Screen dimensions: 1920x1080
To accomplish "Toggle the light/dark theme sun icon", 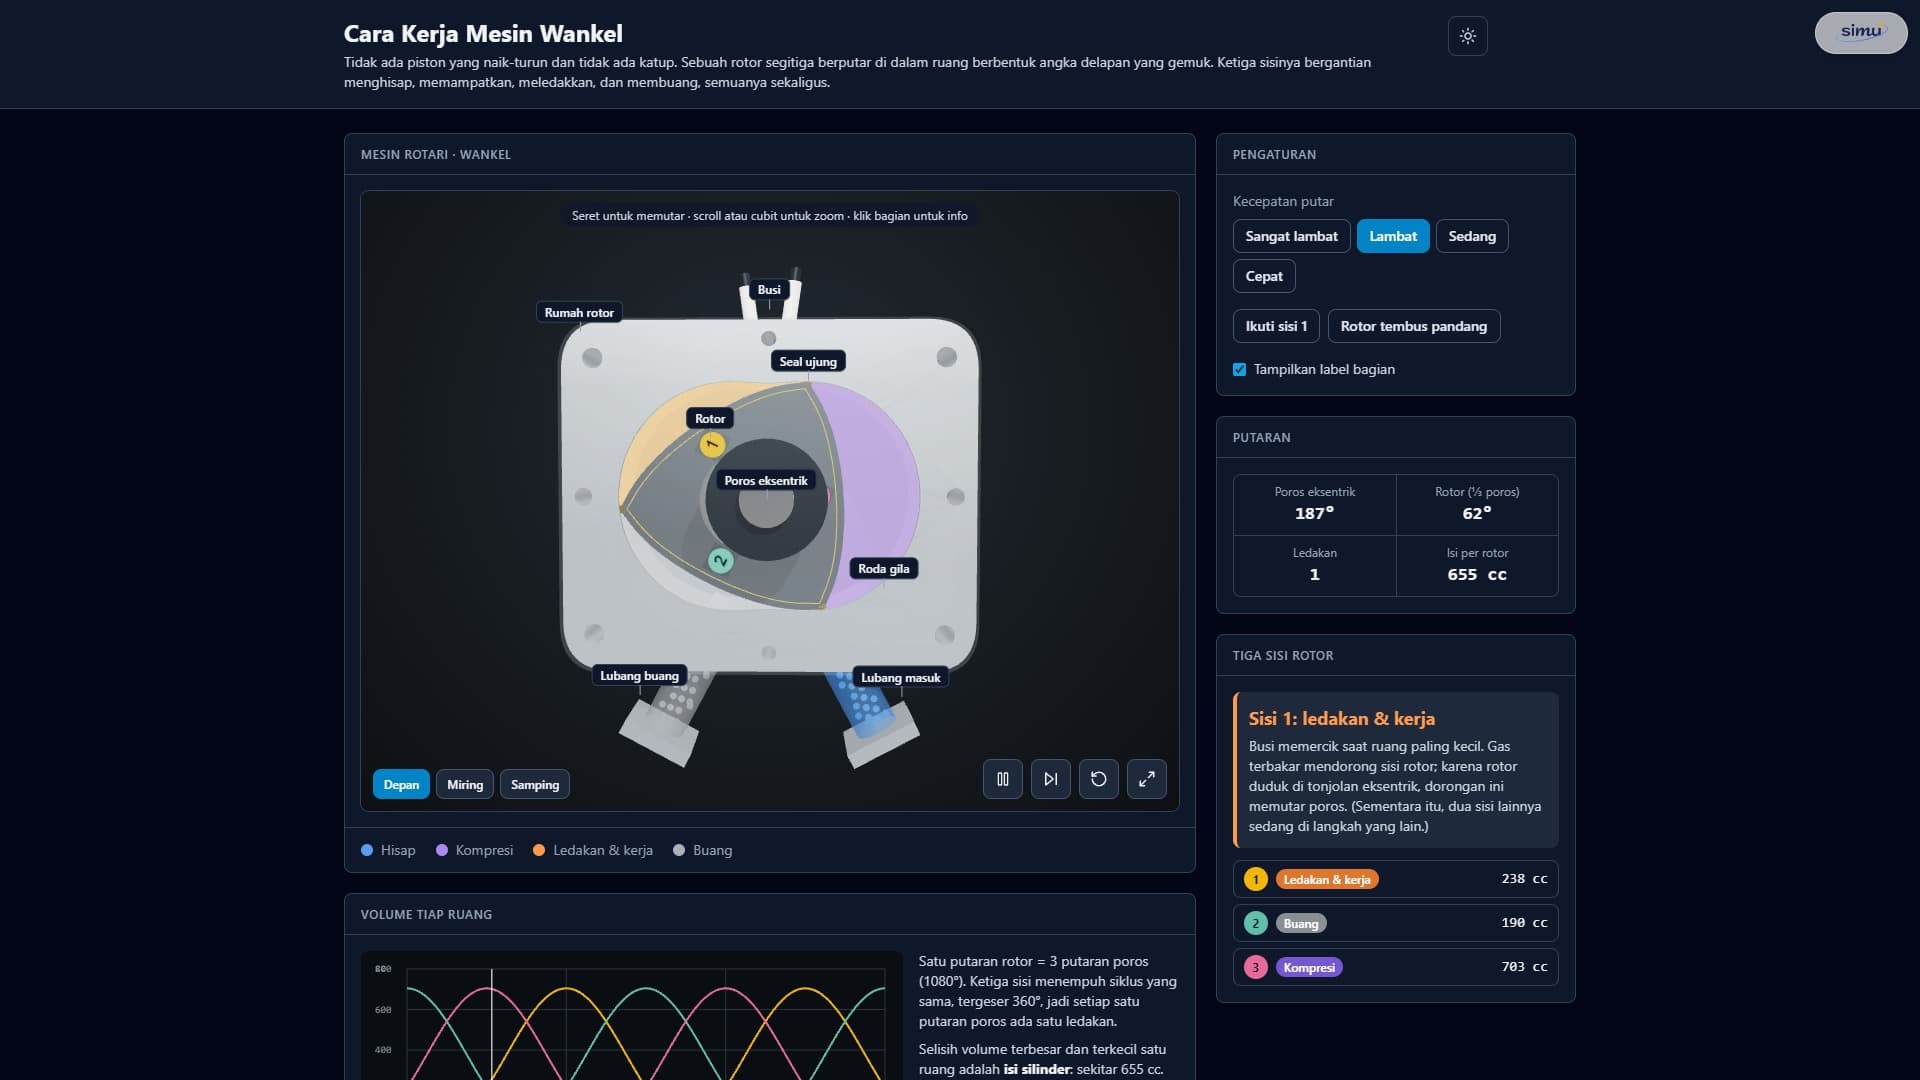I will pos(1467,36).
